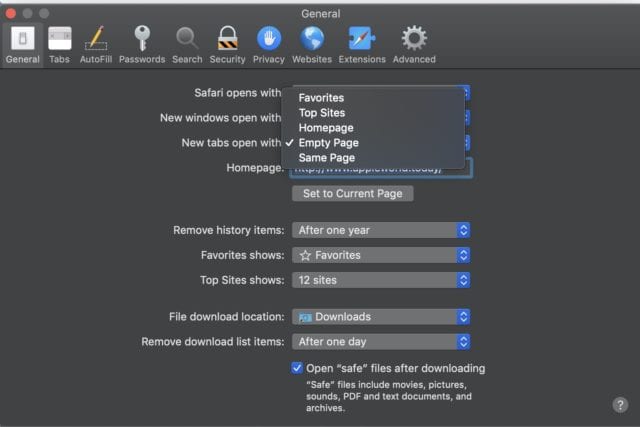Open the AutoFill preferences pane
640x427 pixels.
(96, 44)
